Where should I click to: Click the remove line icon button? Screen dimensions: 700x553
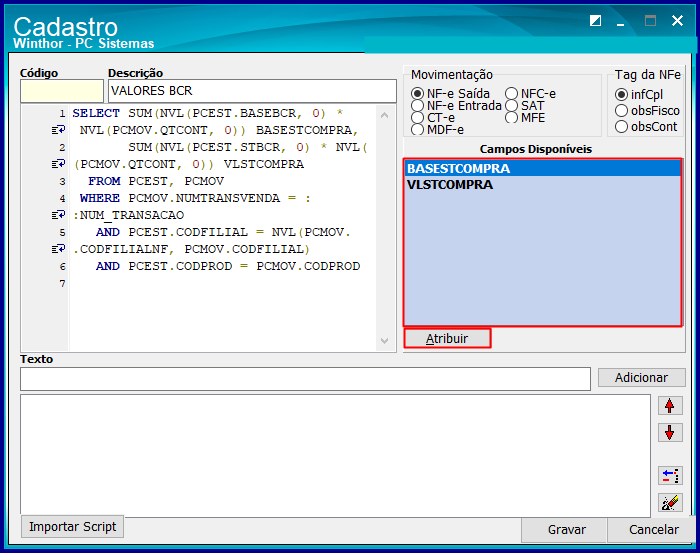click(x=670, y=475)
